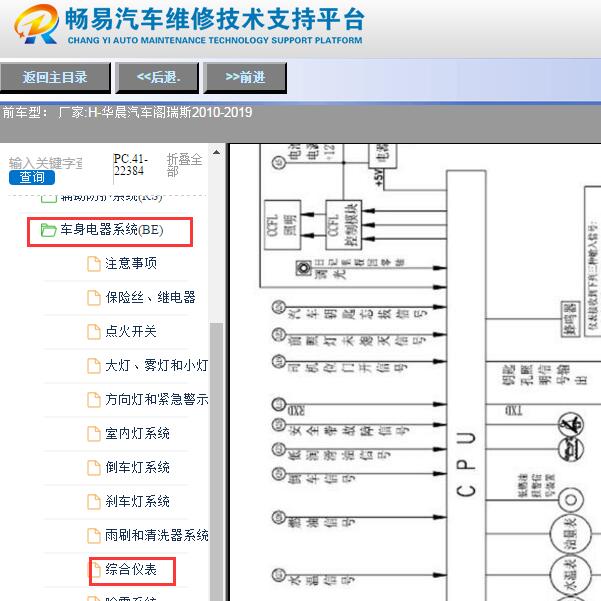Click the oil pressure warning lamp symbol
This screenshot has height=601, width=601.
coord(571,449)
